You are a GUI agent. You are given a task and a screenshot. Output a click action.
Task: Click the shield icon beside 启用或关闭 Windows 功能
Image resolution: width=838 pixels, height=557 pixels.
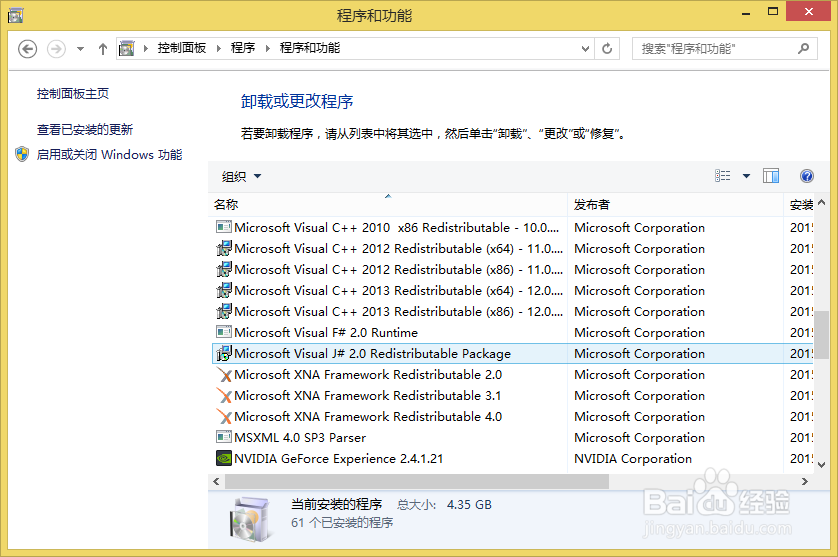22,154
